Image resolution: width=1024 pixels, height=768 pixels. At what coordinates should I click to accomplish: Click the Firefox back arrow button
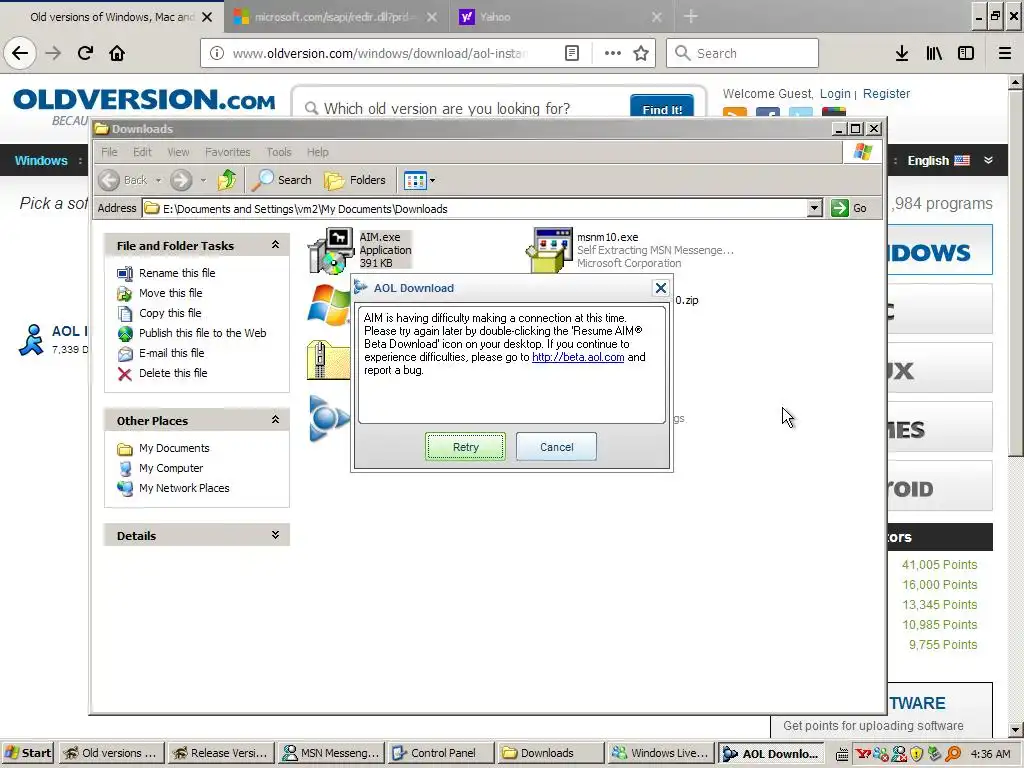click(x=20, y=53)
